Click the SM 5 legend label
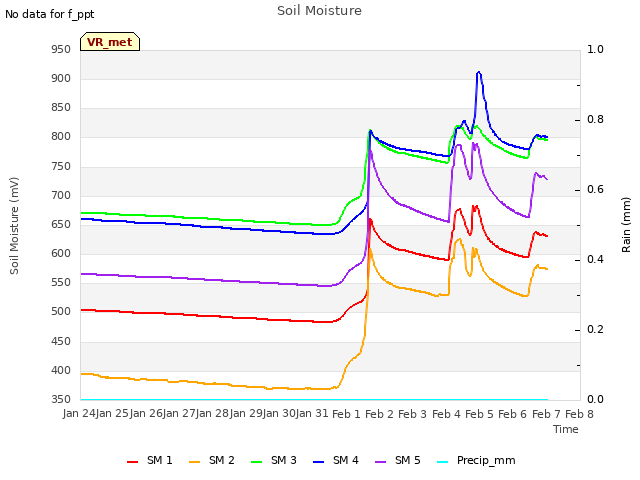Image resolution: width=640 pixels, height=480 pixels. coord(408,460)
